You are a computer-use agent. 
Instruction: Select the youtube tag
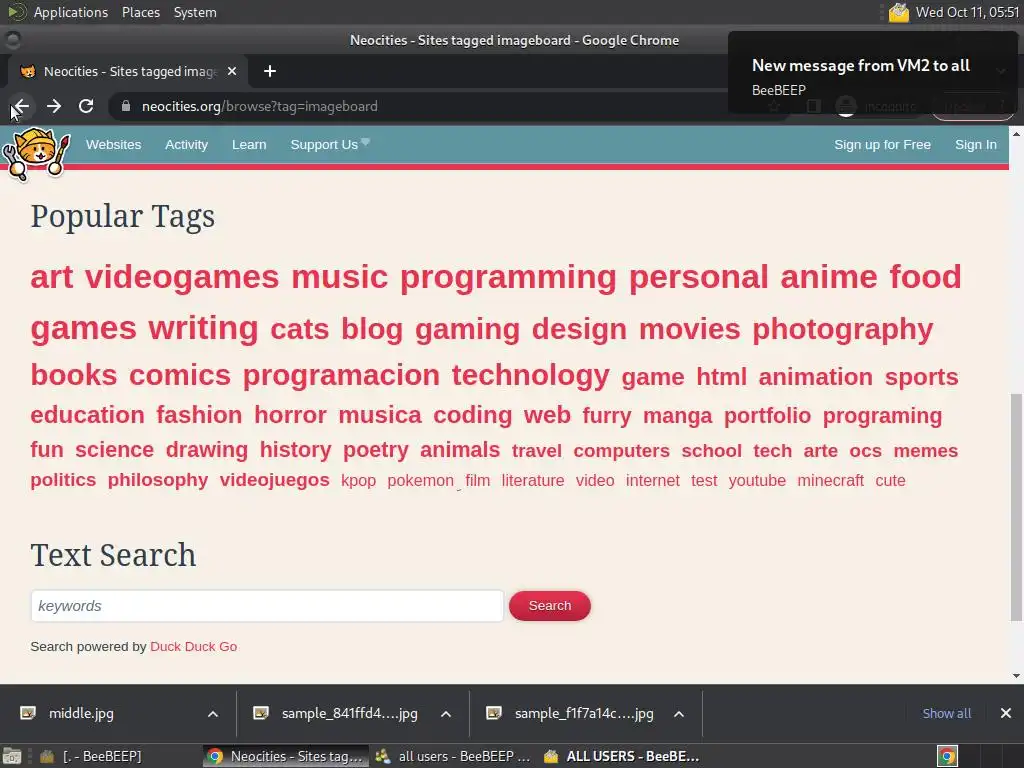click(x=757, y=481)
